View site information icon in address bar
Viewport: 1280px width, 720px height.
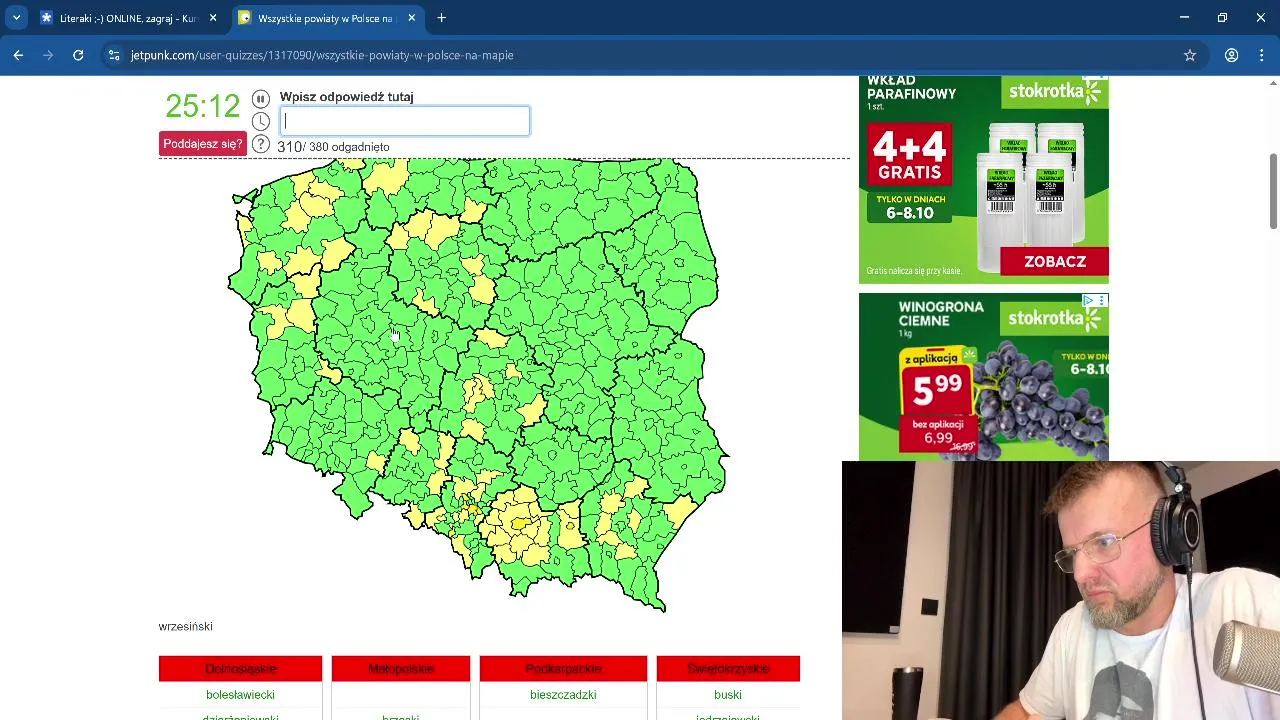(114, 55)
